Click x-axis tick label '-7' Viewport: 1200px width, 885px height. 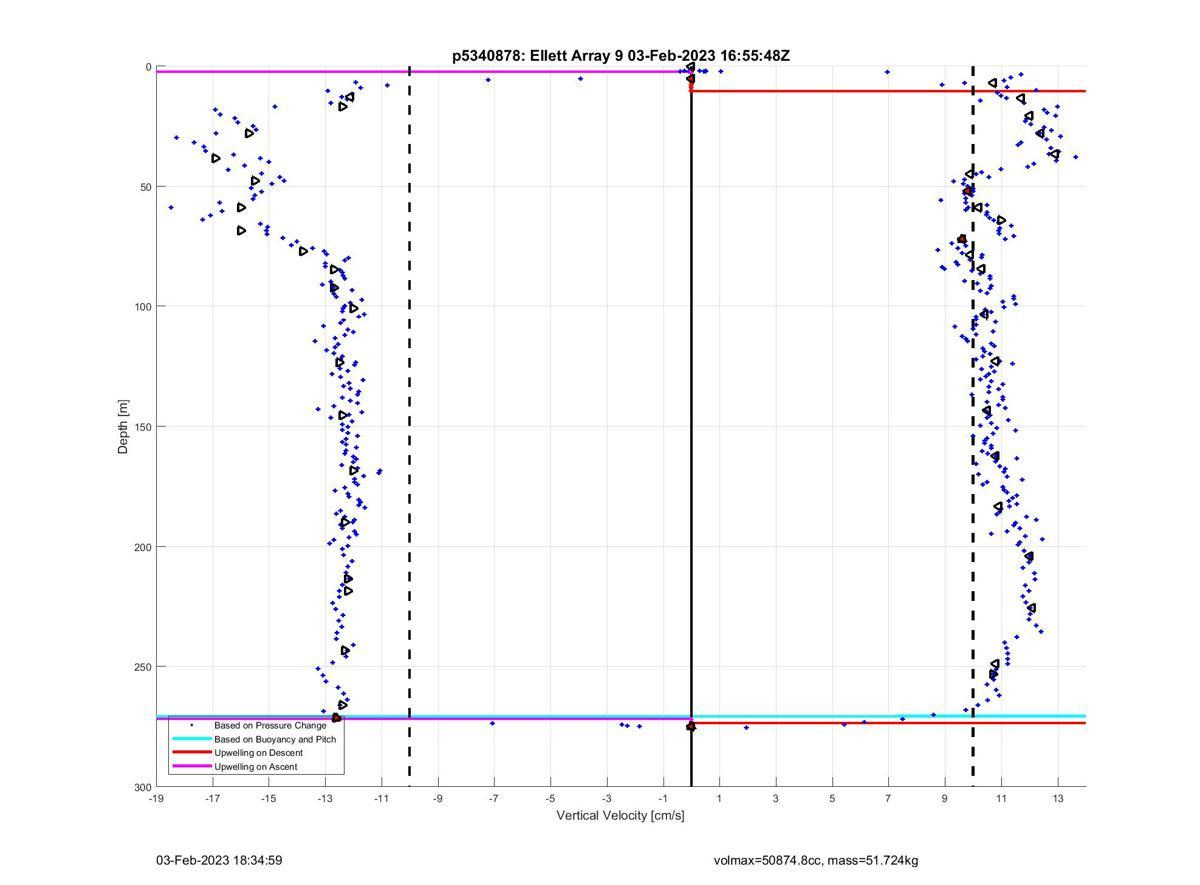coord(494,798)
